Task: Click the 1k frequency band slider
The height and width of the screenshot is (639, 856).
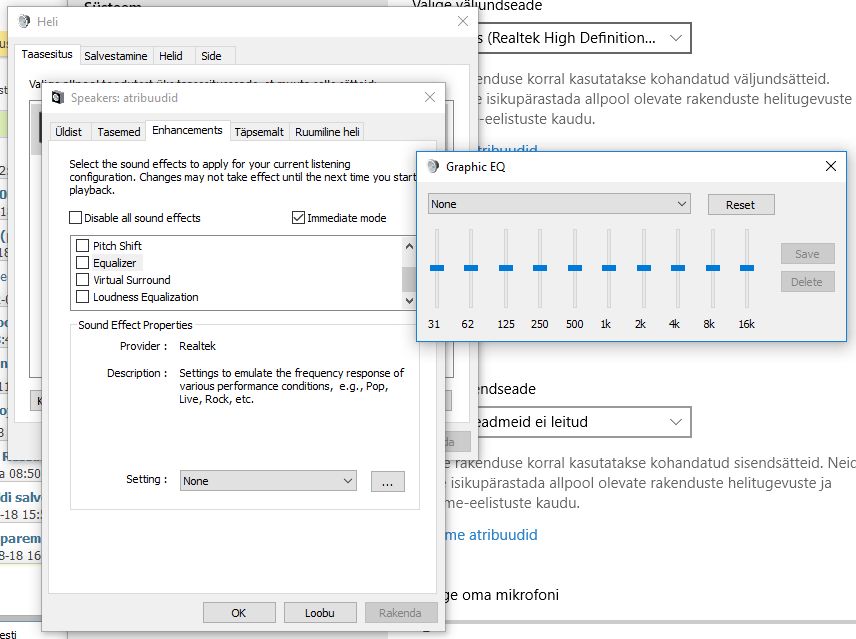Action: 609,268
